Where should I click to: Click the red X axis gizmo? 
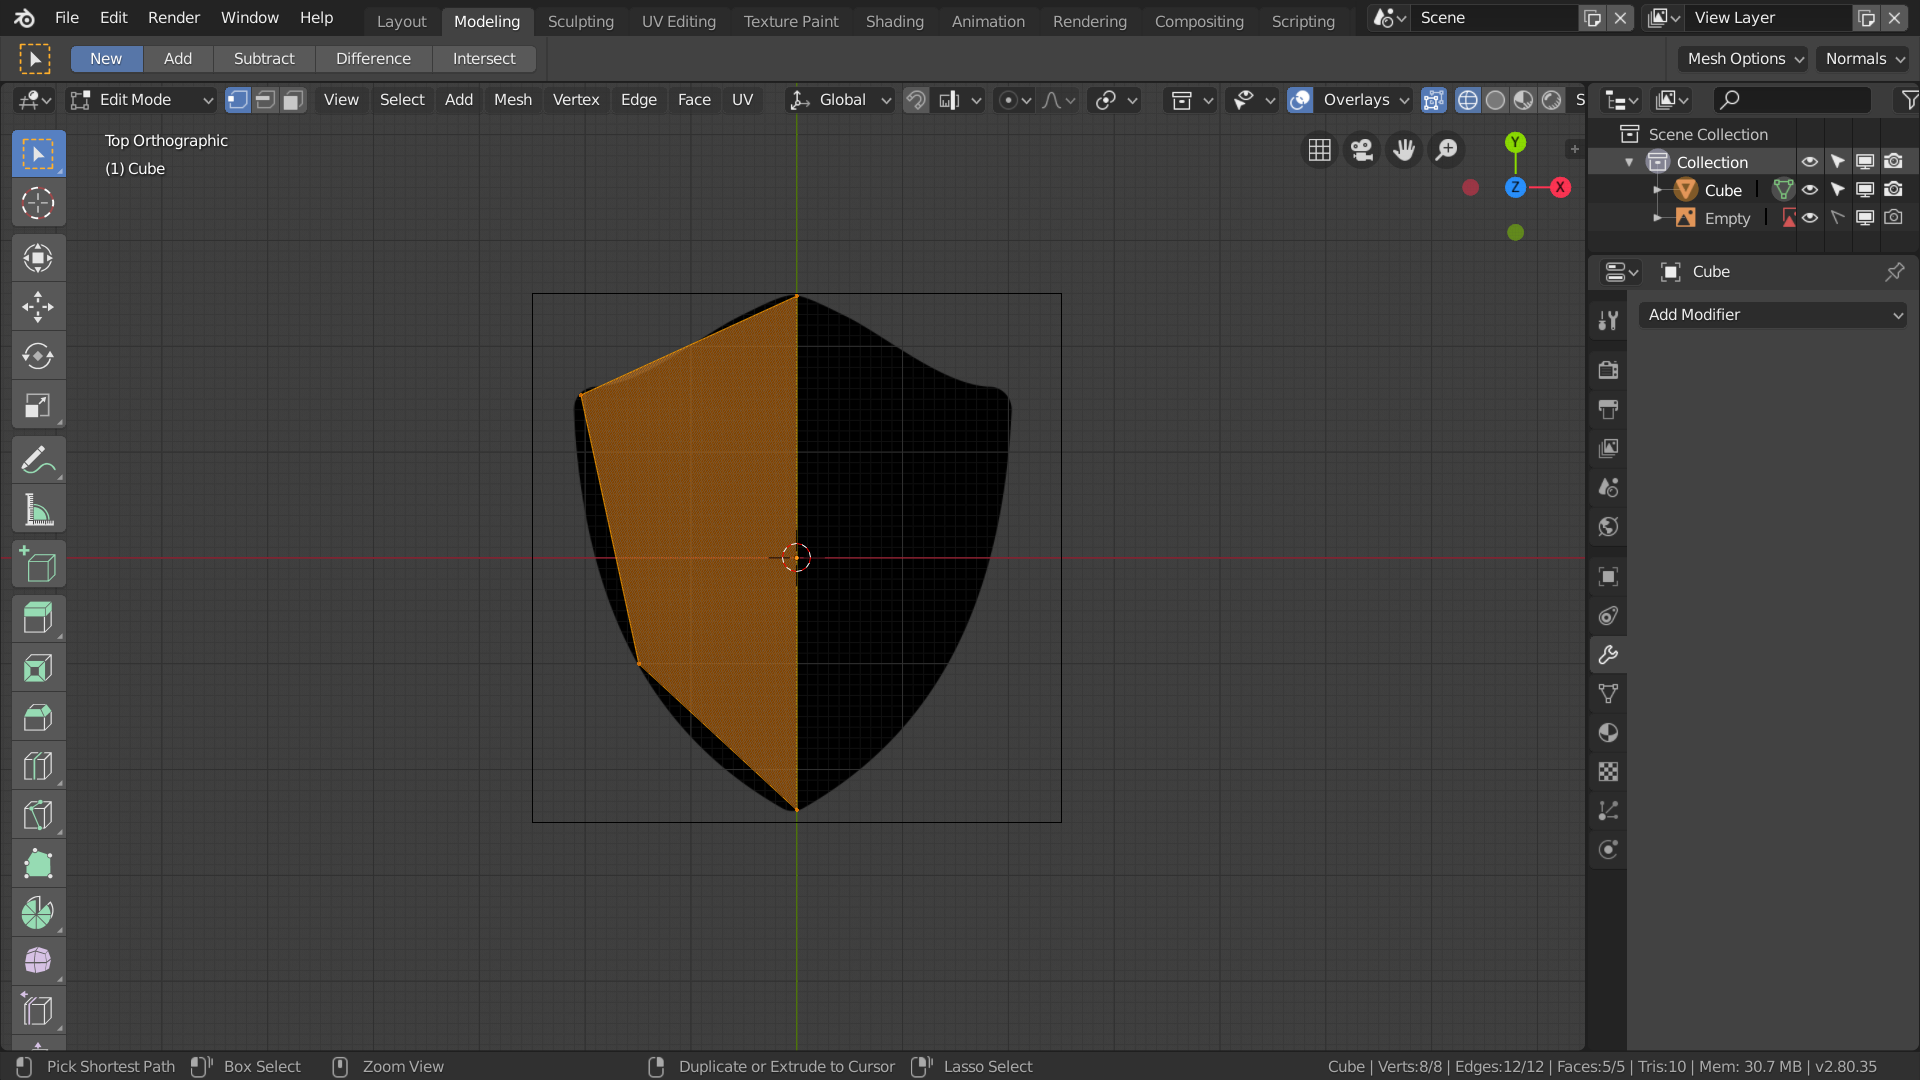1560,188
